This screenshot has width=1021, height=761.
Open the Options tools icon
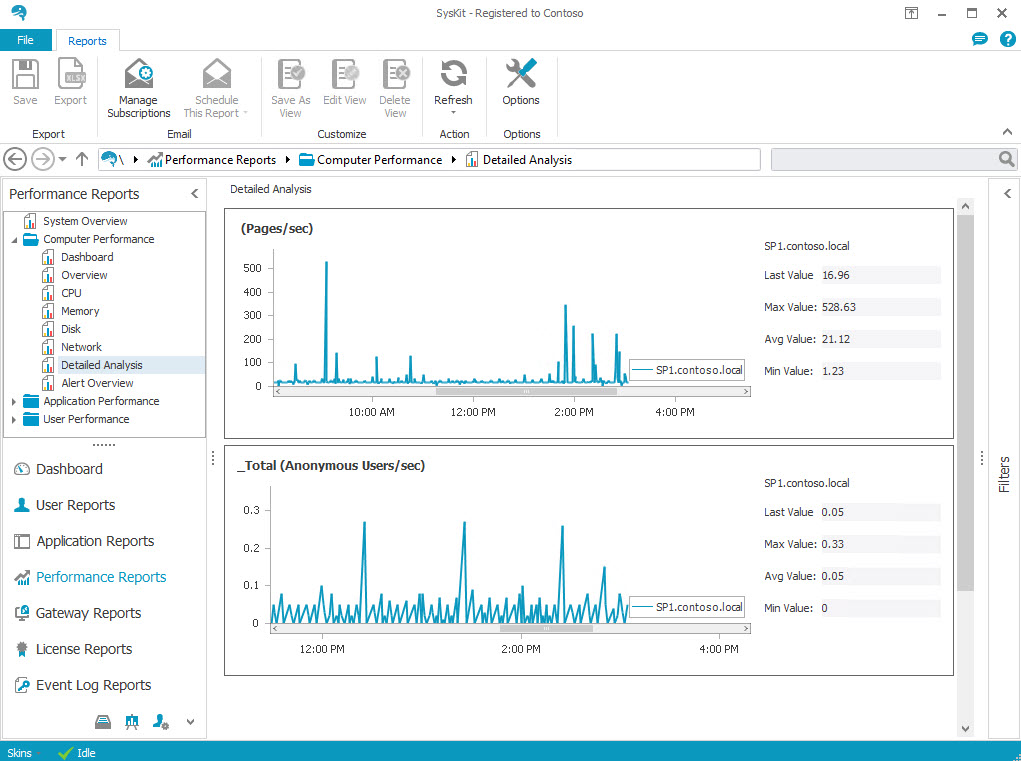pyautogui.click(x=521, y=73)
